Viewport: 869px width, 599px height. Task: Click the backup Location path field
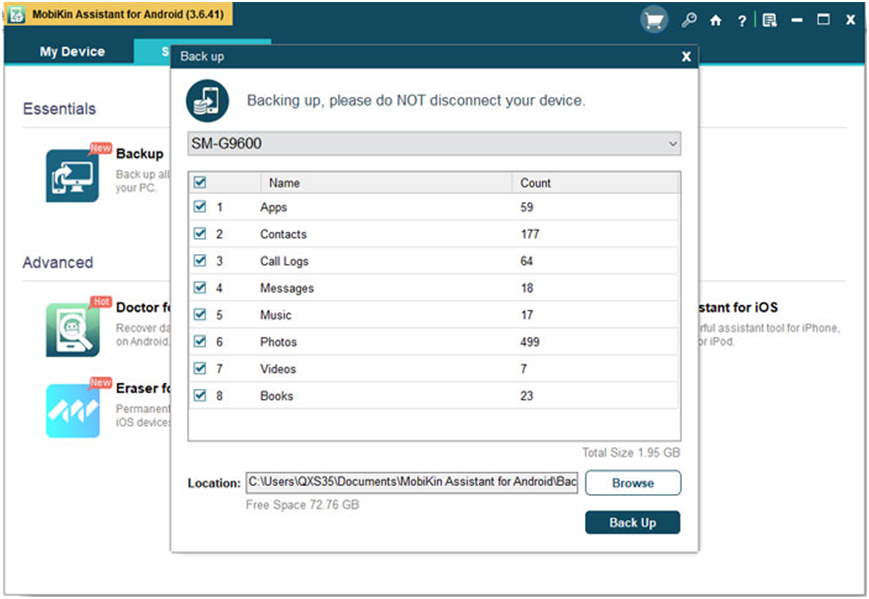pos(411,482)
